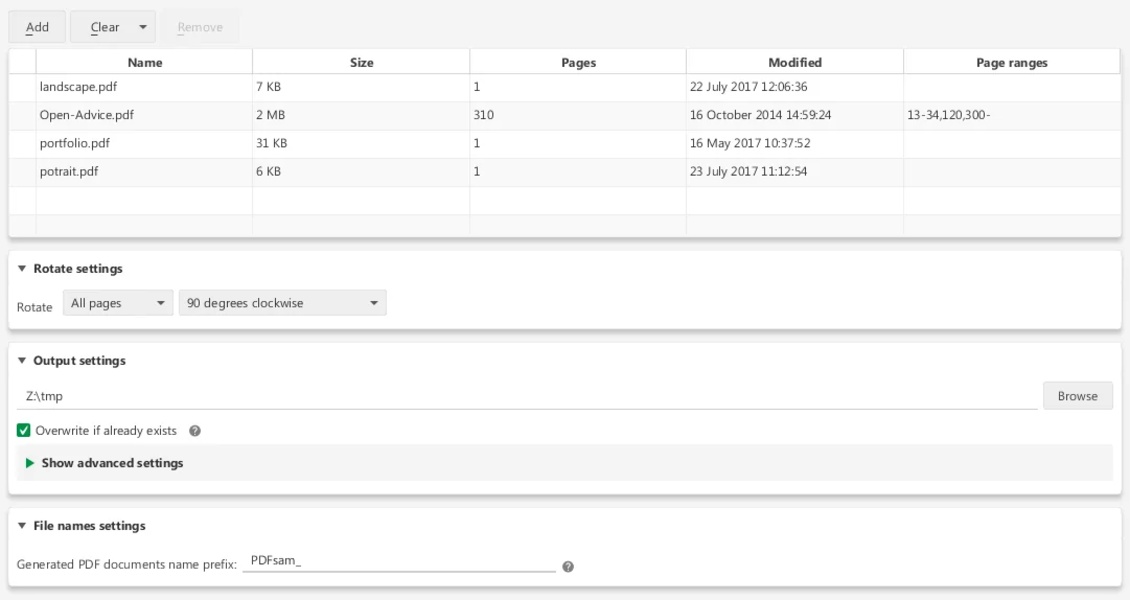This screenshot has width=1130, height=600.
Task: Select the Open-Advice.pdf row
Action: (x=87, y=115)
